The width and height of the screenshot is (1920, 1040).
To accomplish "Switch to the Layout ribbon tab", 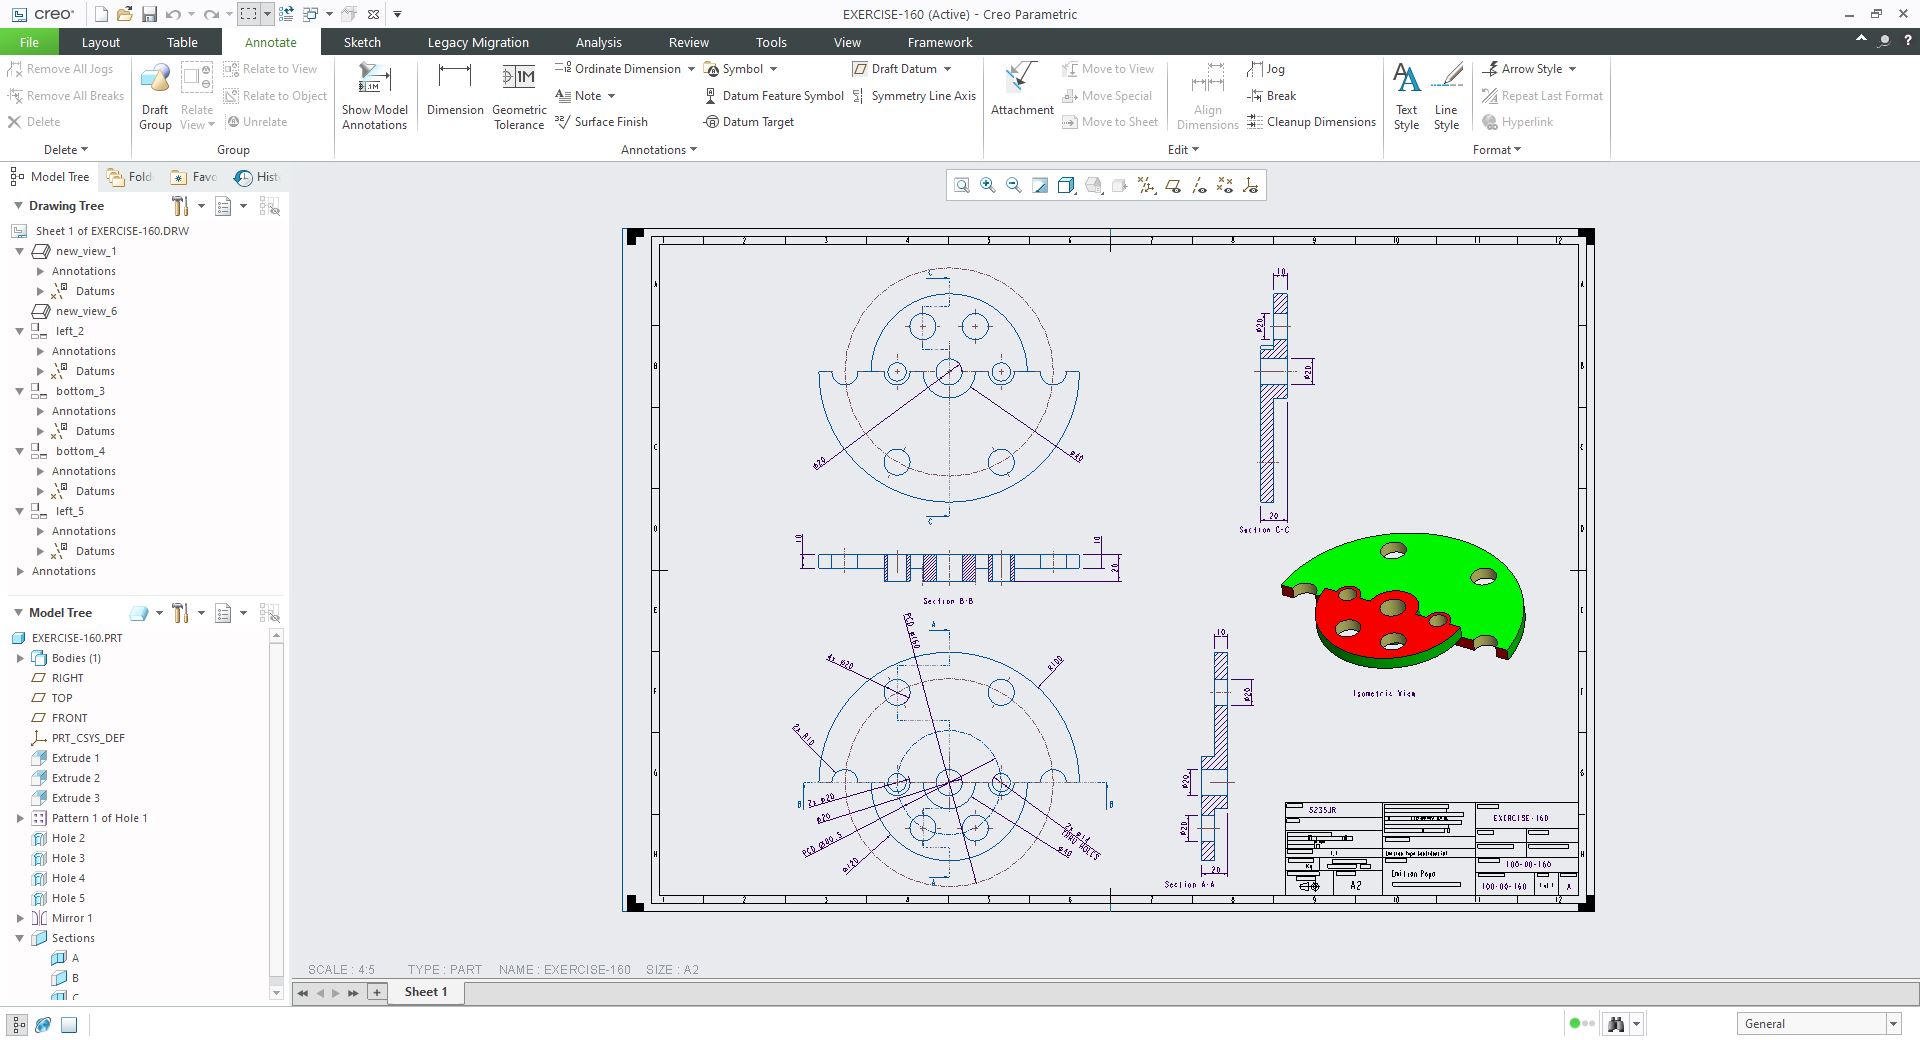I will pos(100,42).
